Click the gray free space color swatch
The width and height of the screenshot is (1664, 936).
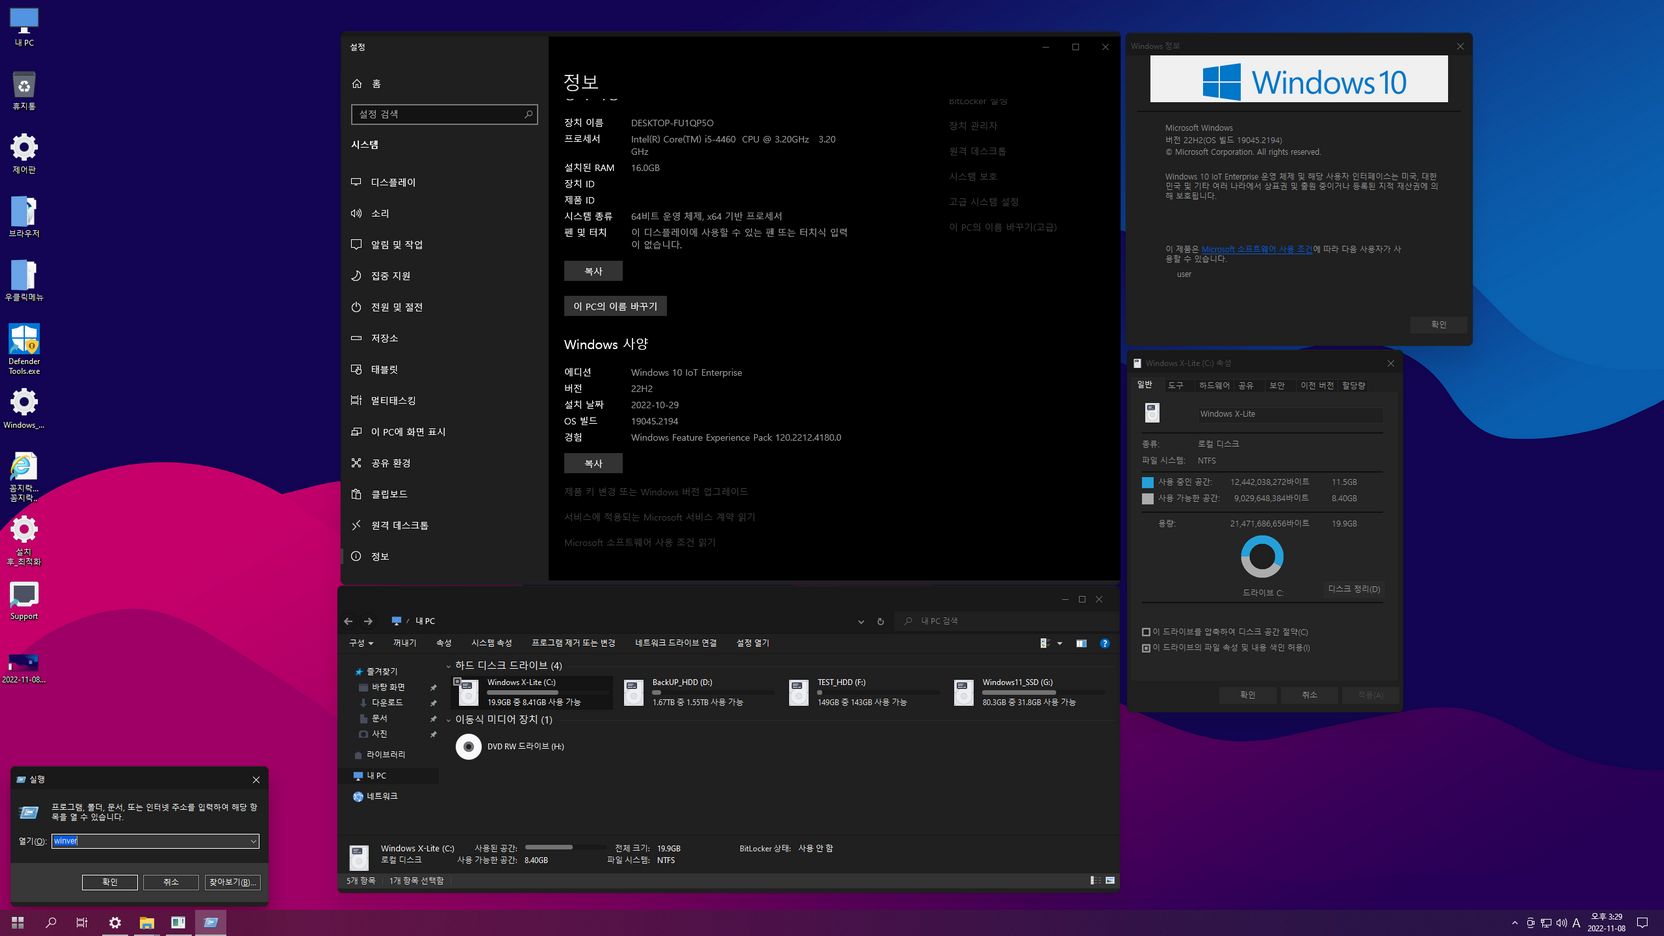[1148, 498]
